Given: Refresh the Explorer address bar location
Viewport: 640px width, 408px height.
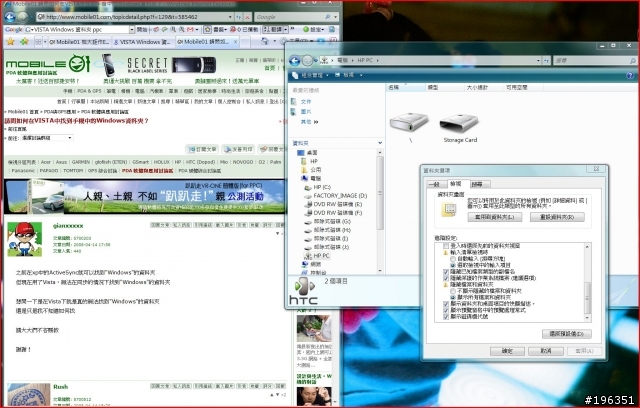Looking at the screenshot, I should click(x=546, y=60).
